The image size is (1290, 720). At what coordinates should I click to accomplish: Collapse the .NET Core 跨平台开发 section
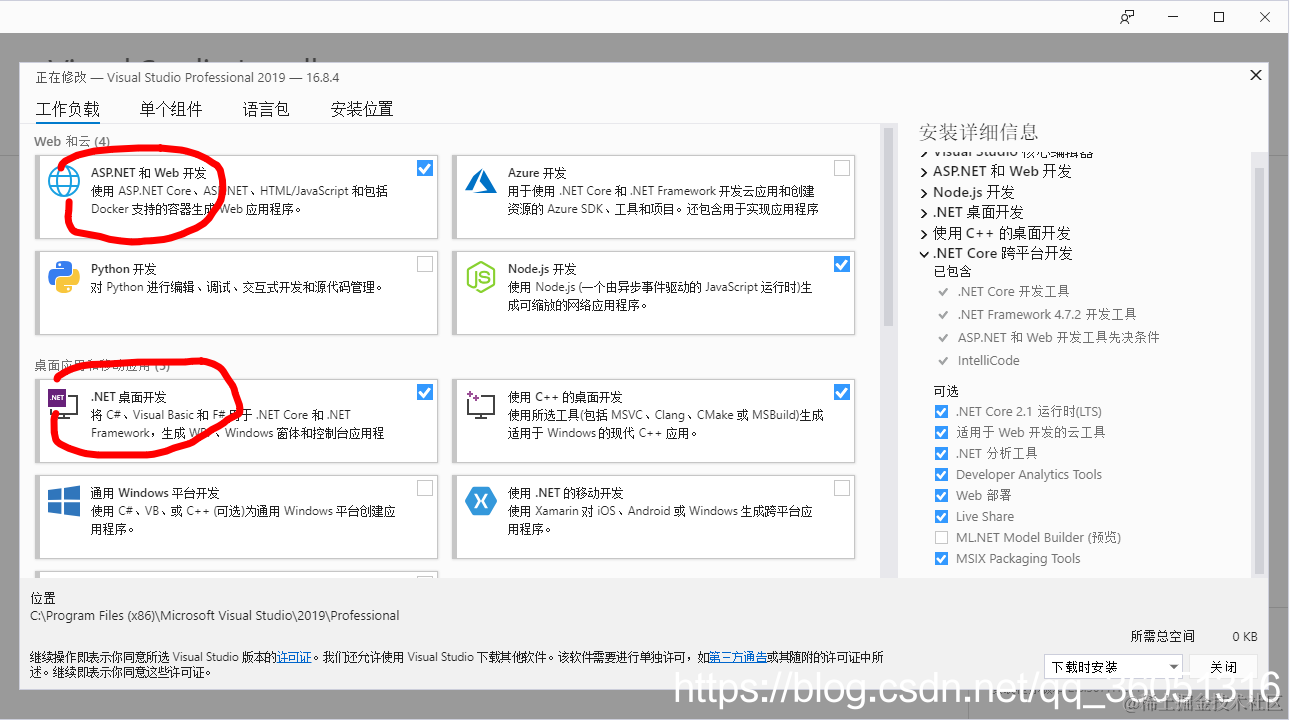924,254
